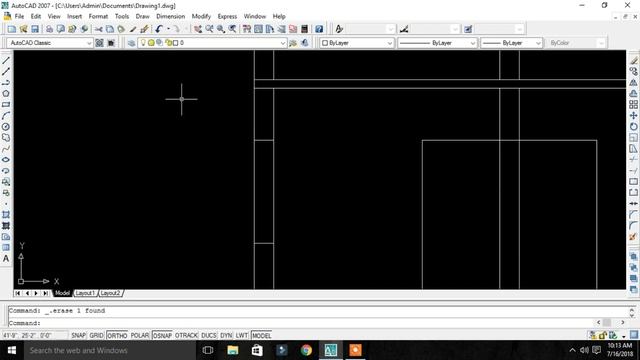Toggle OSNAP object snap
The image size is (640, 360).
tap(162, 336)
